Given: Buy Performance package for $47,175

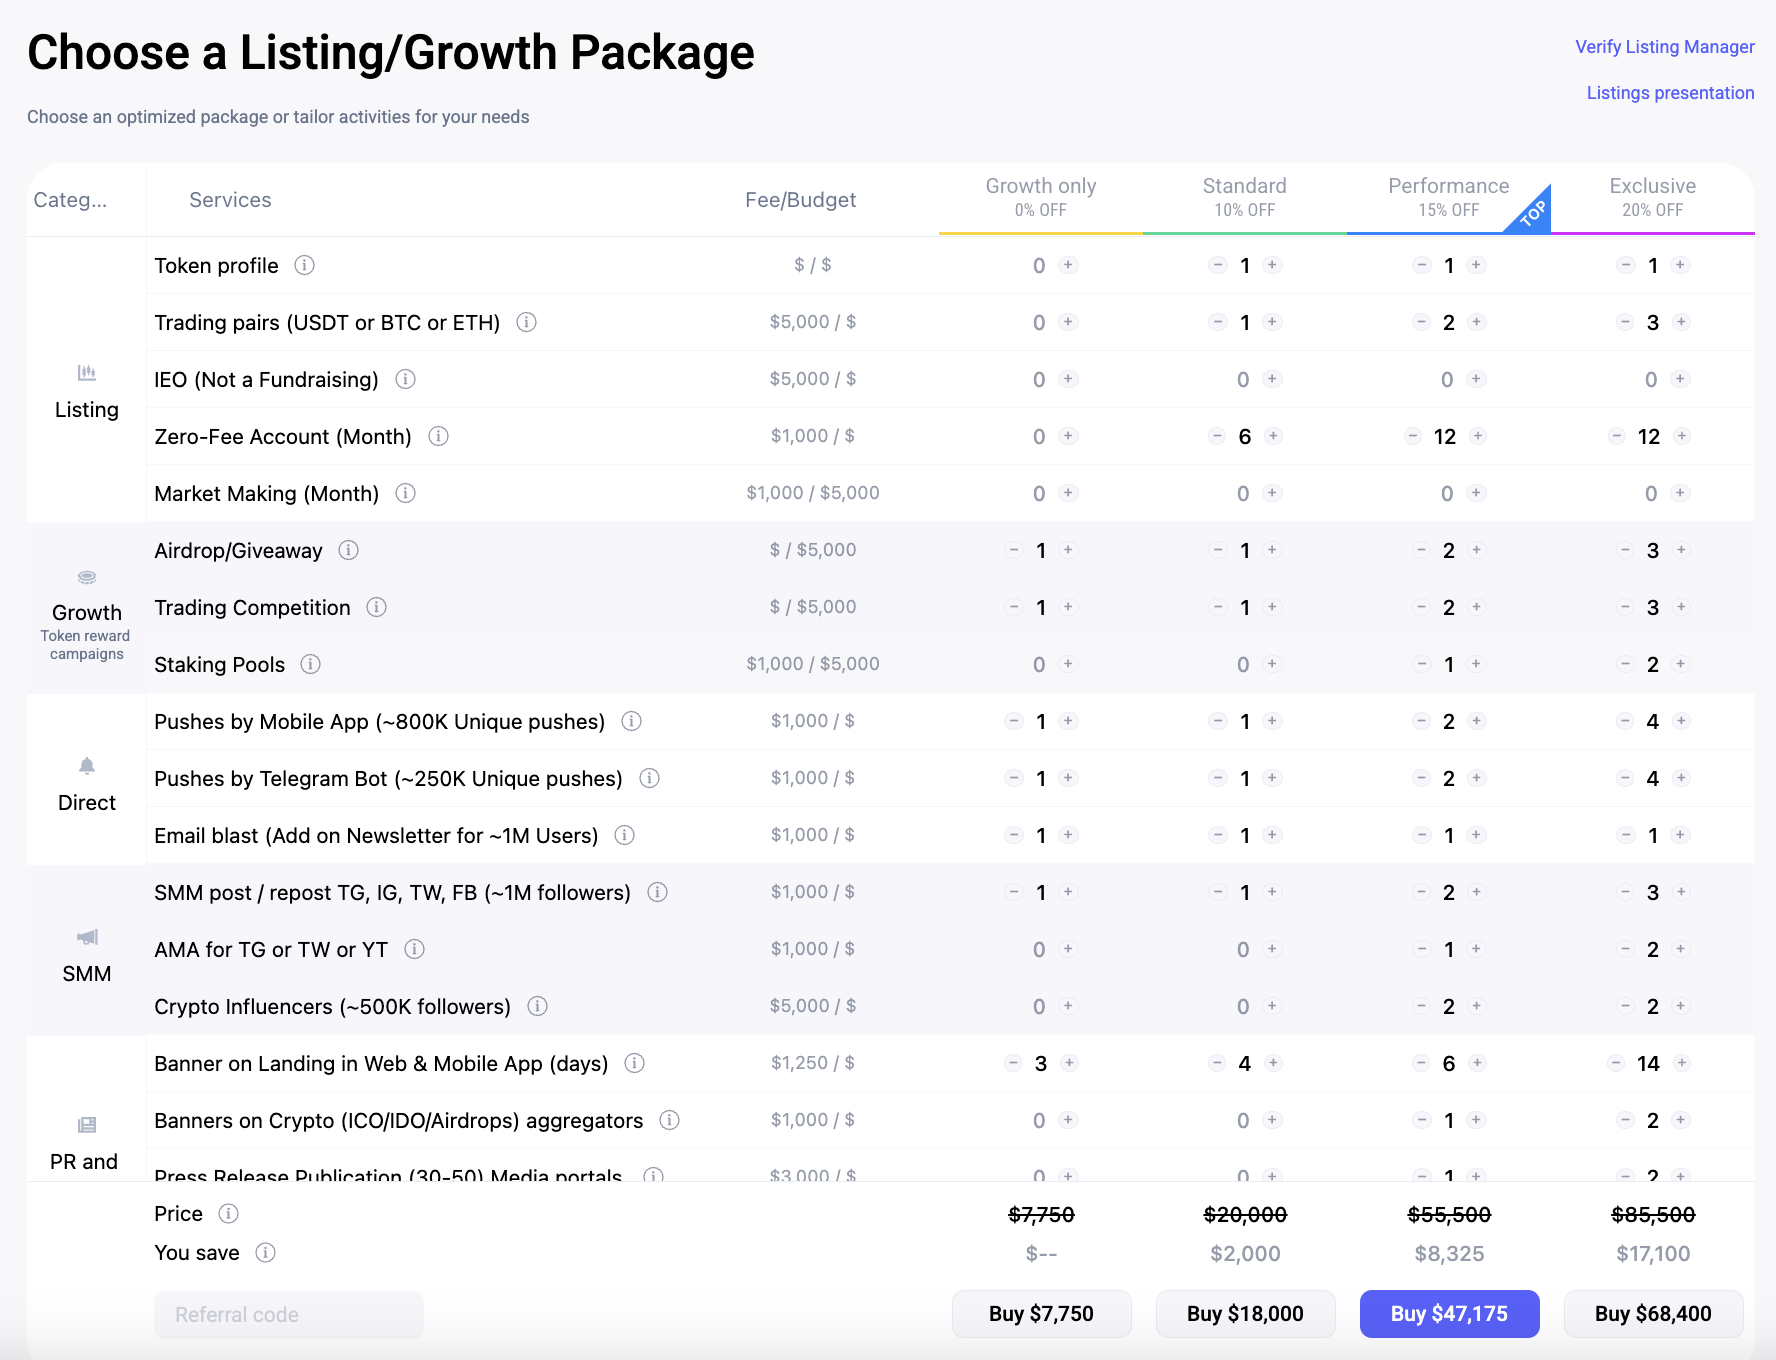Looking at the screenshot, I should point(1449,1314).
